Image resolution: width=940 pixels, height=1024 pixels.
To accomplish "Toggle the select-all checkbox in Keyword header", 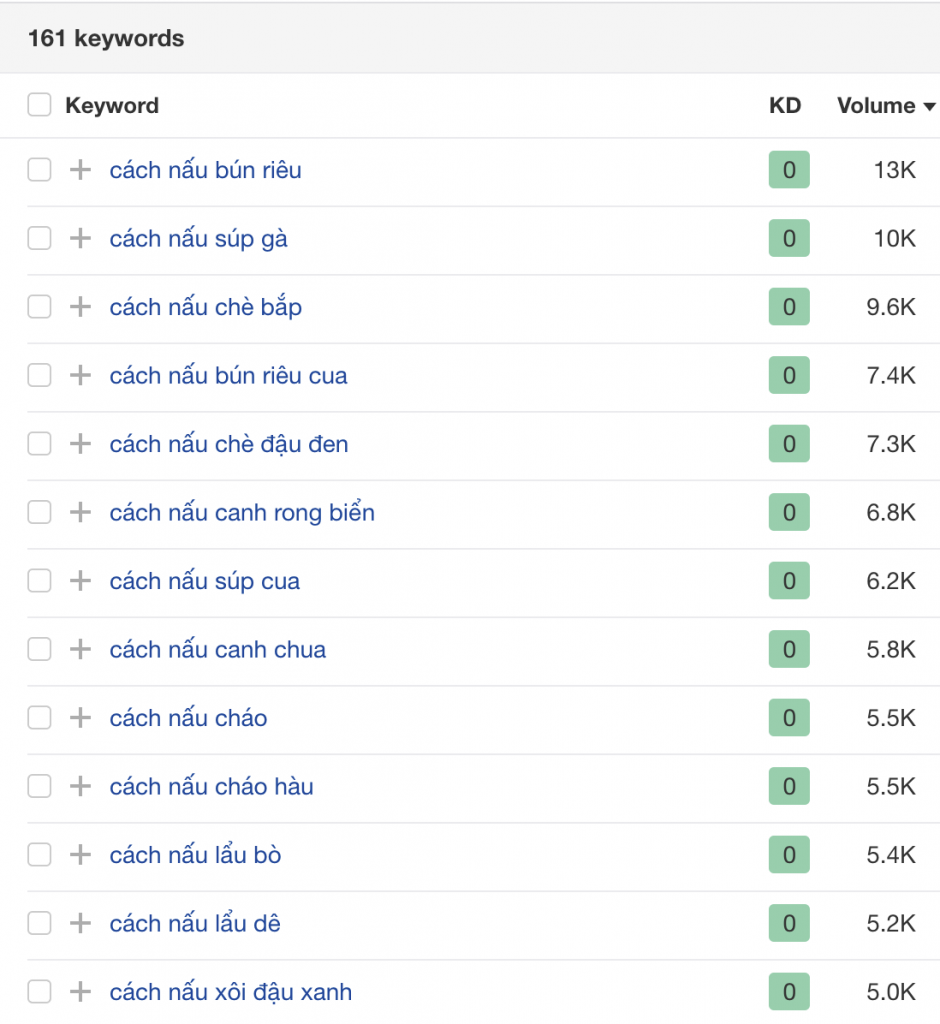I will (39, 105).
